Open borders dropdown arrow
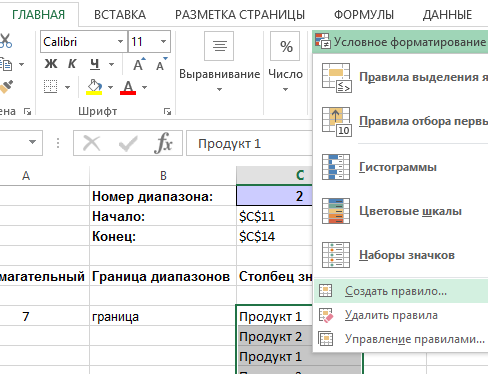 67,87
